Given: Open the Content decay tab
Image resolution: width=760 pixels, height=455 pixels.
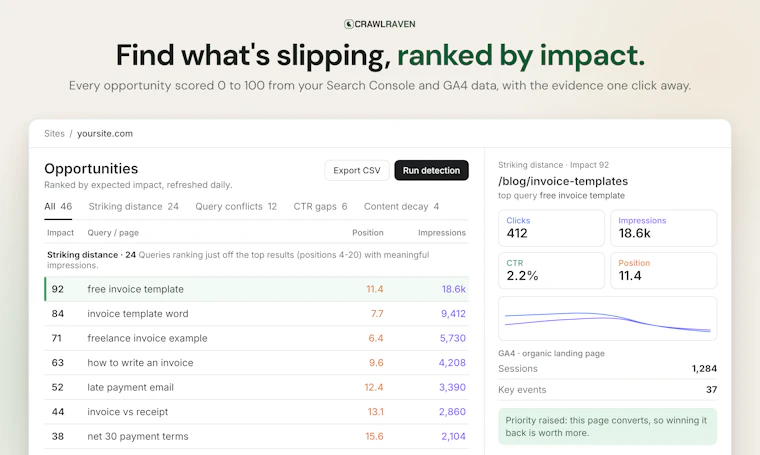Looking at the screenshot, I should pyautogui.click(x=401, y=206).
